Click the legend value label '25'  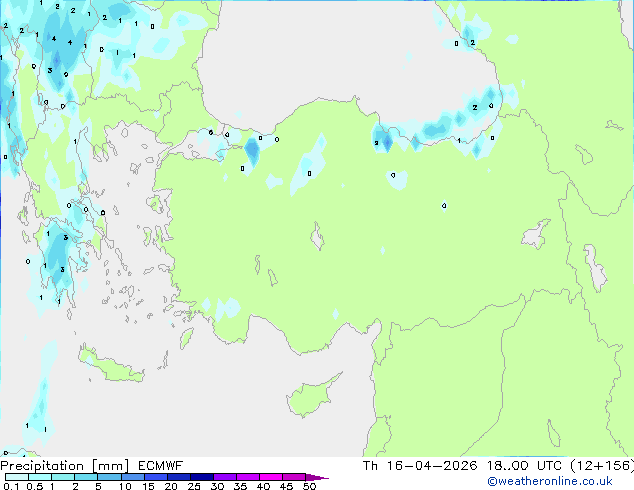click(x=194, y=486)
